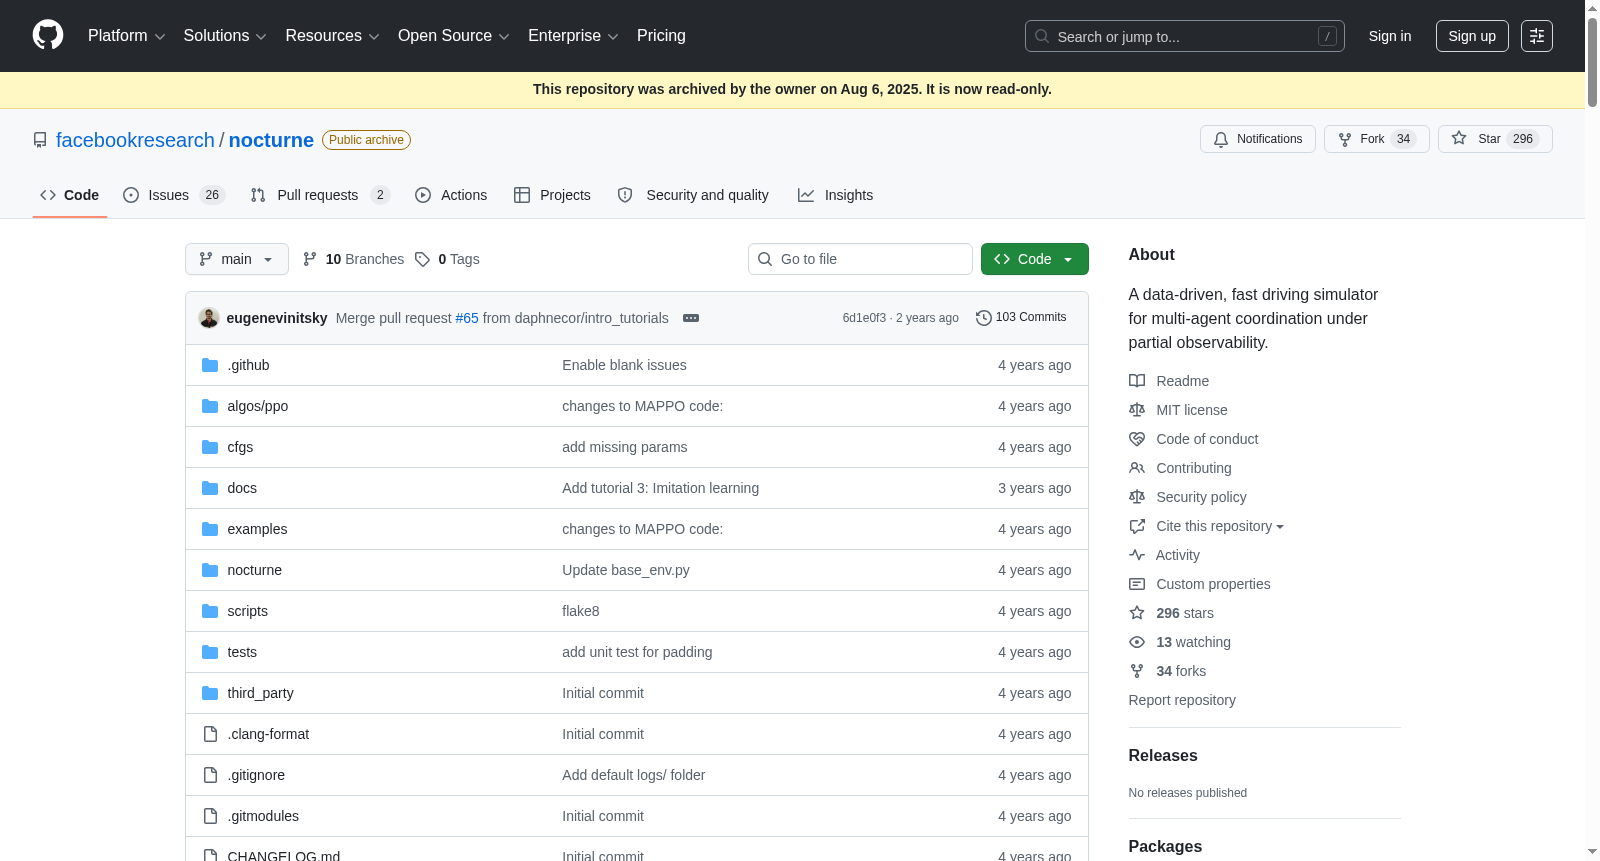Expand the commit message ellipsis icon
The width and height of the screenshot is (1600, 861).
691,318
